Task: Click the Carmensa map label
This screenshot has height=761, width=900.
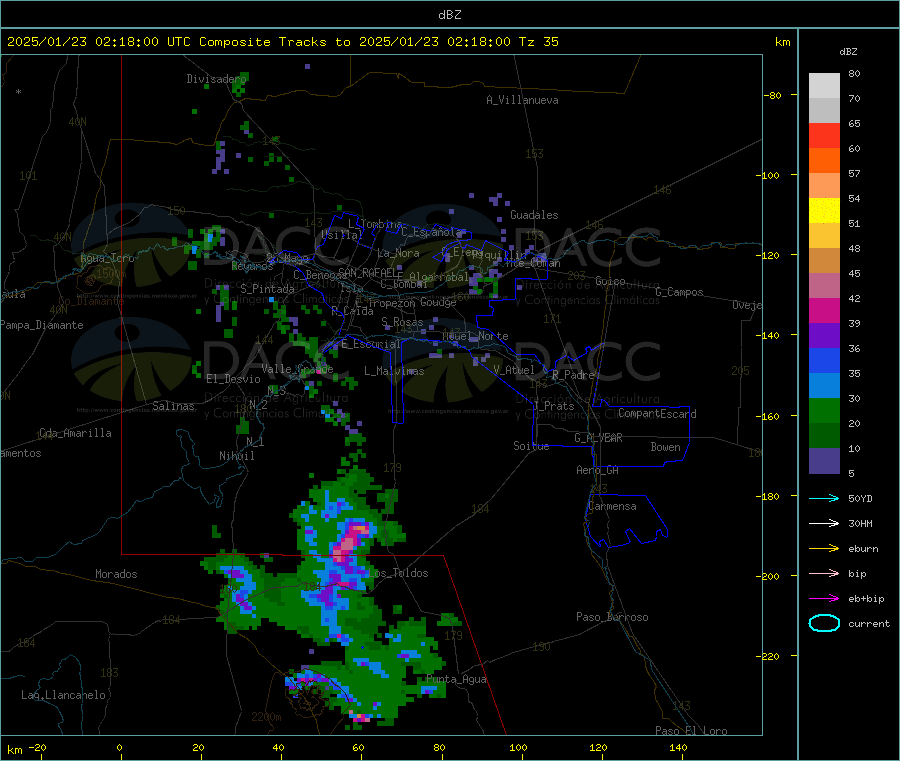Action: pyautogui.click(x=612, y=506)
